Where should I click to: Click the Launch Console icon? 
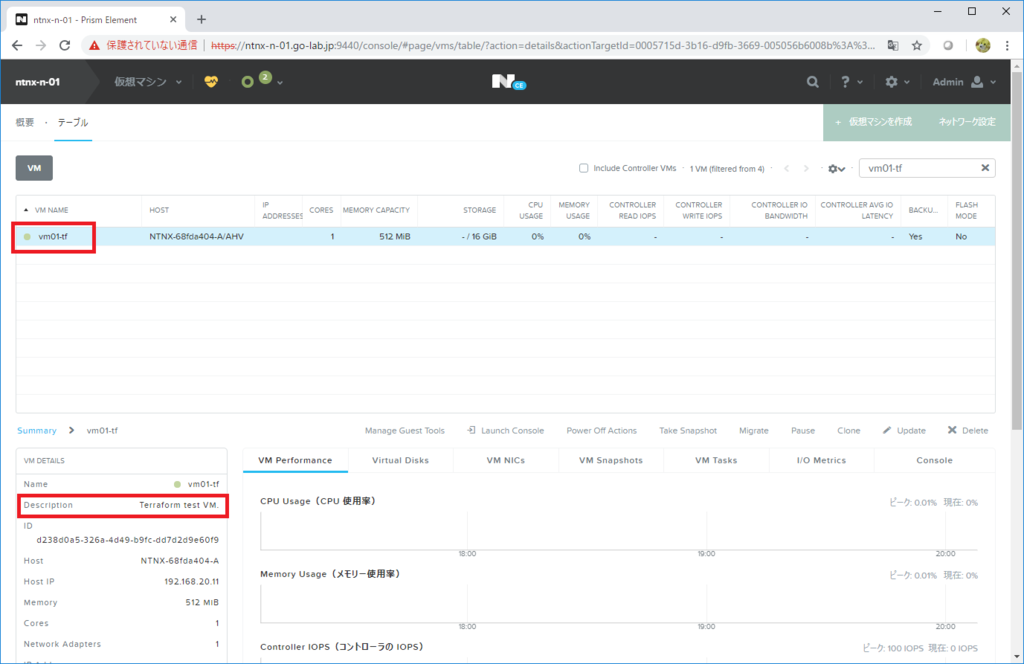click(x=472, y=430)
